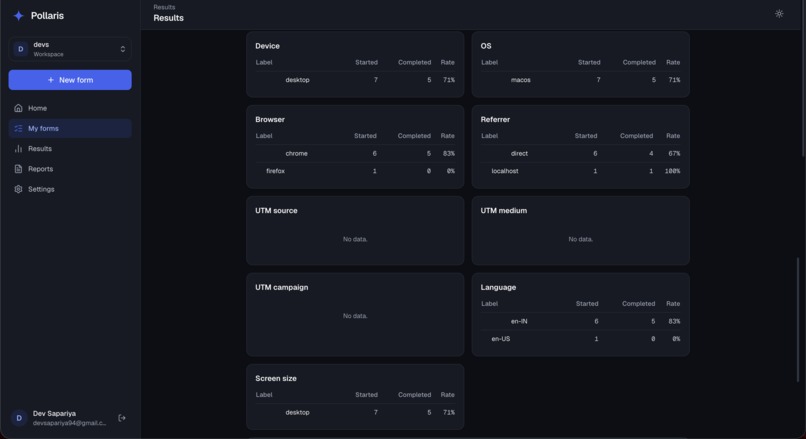The width and height of the screenshot is (806, 439).
Task: Open the Settings menu item
Action: point(70,189)
